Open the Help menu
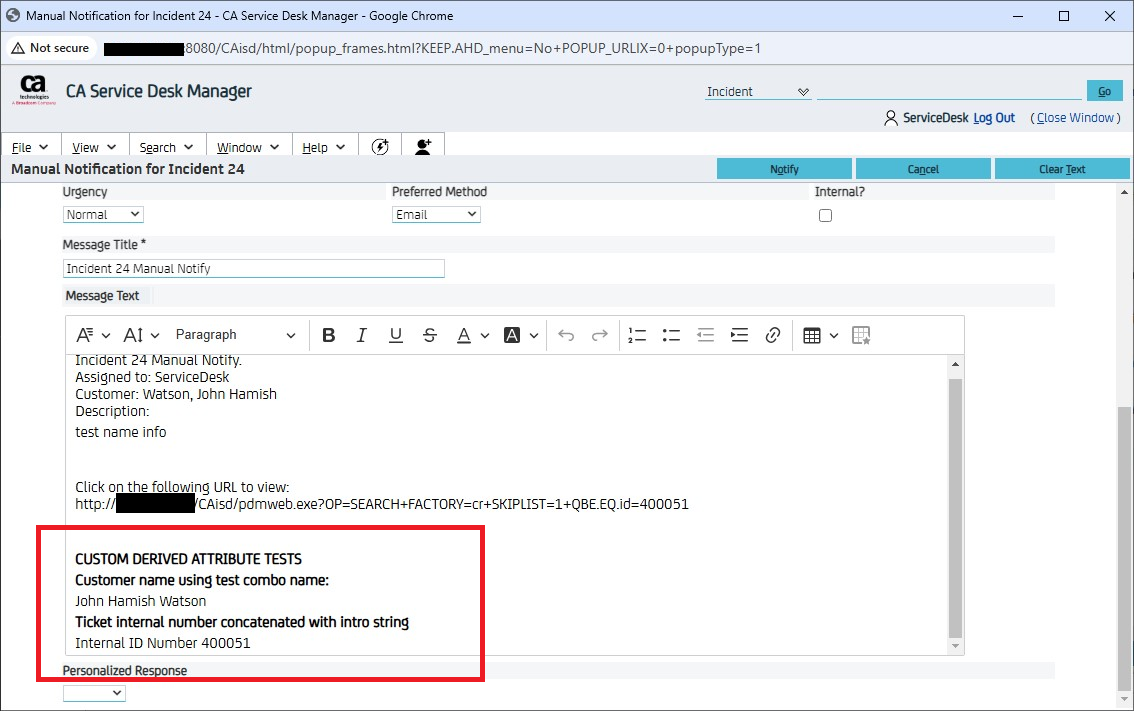This screenshot has width=1134, height=711. click(324, 148)
